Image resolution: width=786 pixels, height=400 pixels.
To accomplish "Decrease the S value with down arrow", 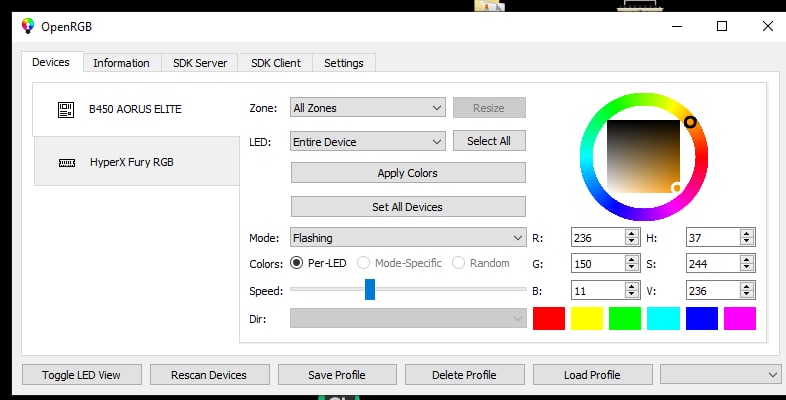I will click(747, 268).
